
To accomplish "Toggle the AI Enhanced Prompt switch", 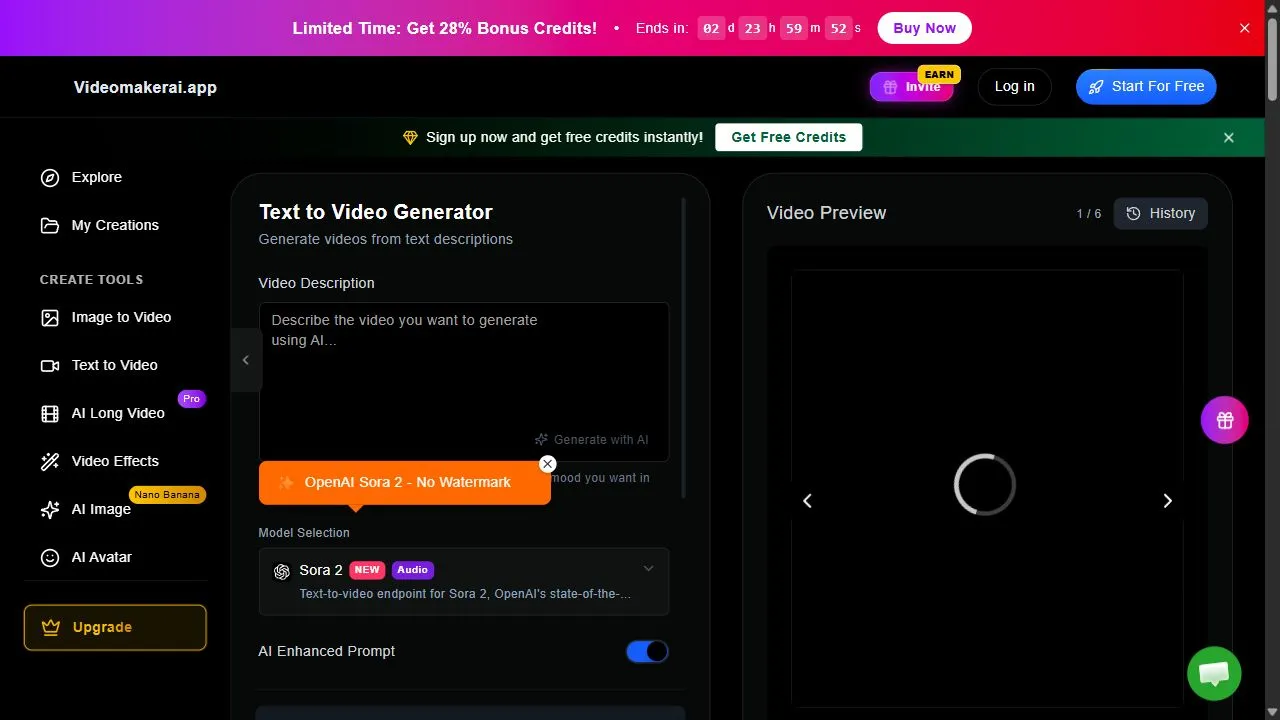I will click(647, 651).
